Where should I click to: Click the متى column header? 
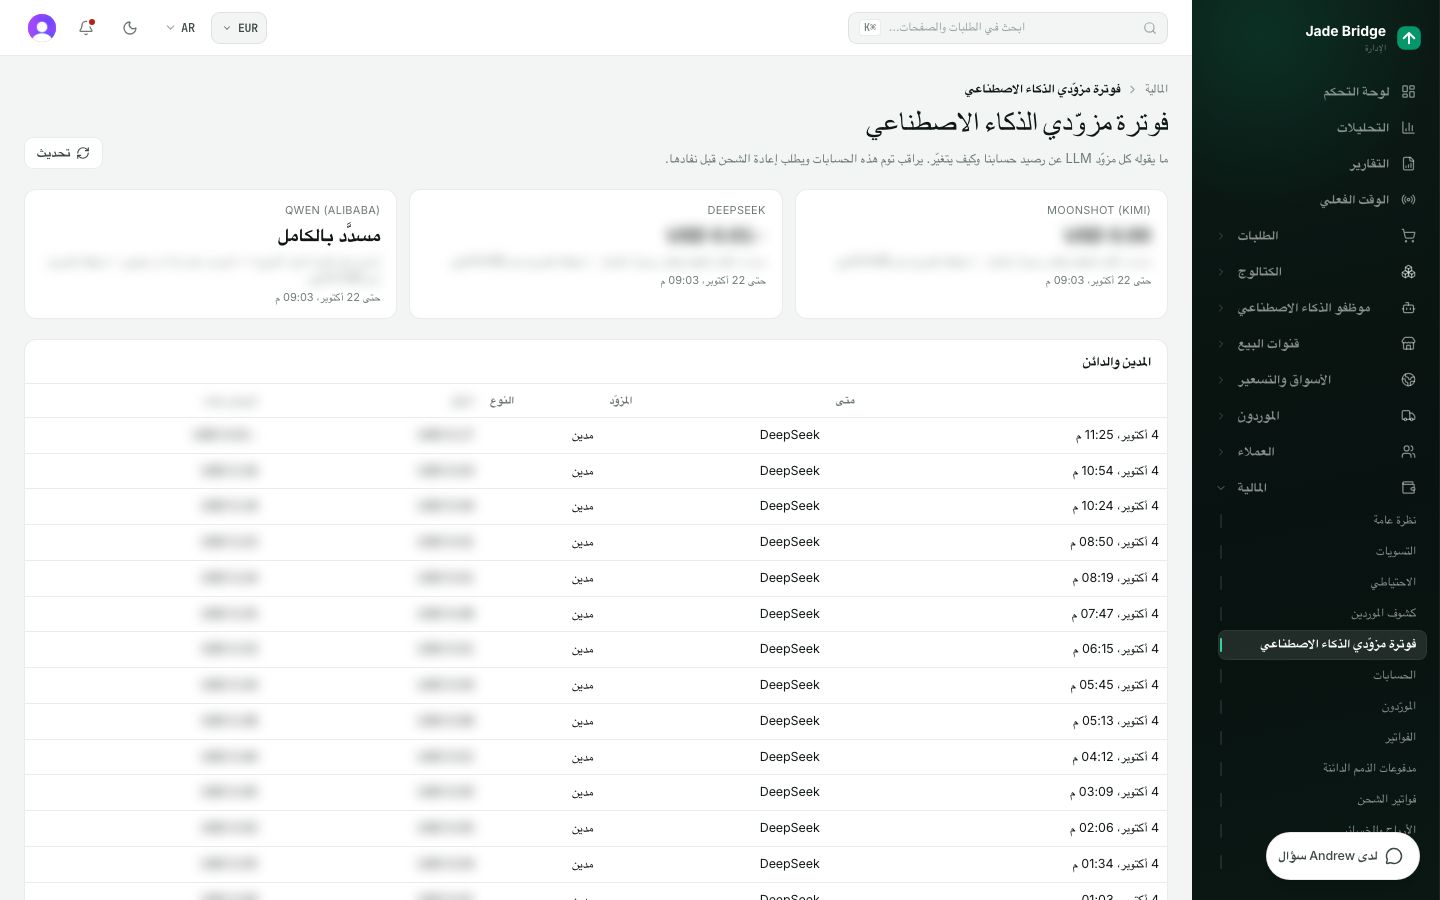[845, 401]
